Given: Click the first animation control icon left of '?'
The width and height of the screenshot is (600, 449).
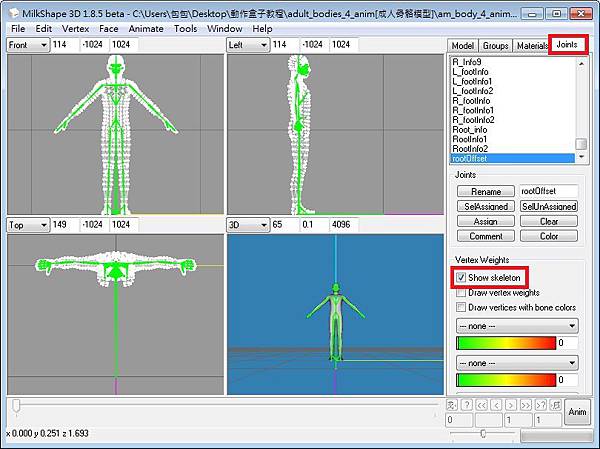Looking at the screenshot, I should 452,405.
